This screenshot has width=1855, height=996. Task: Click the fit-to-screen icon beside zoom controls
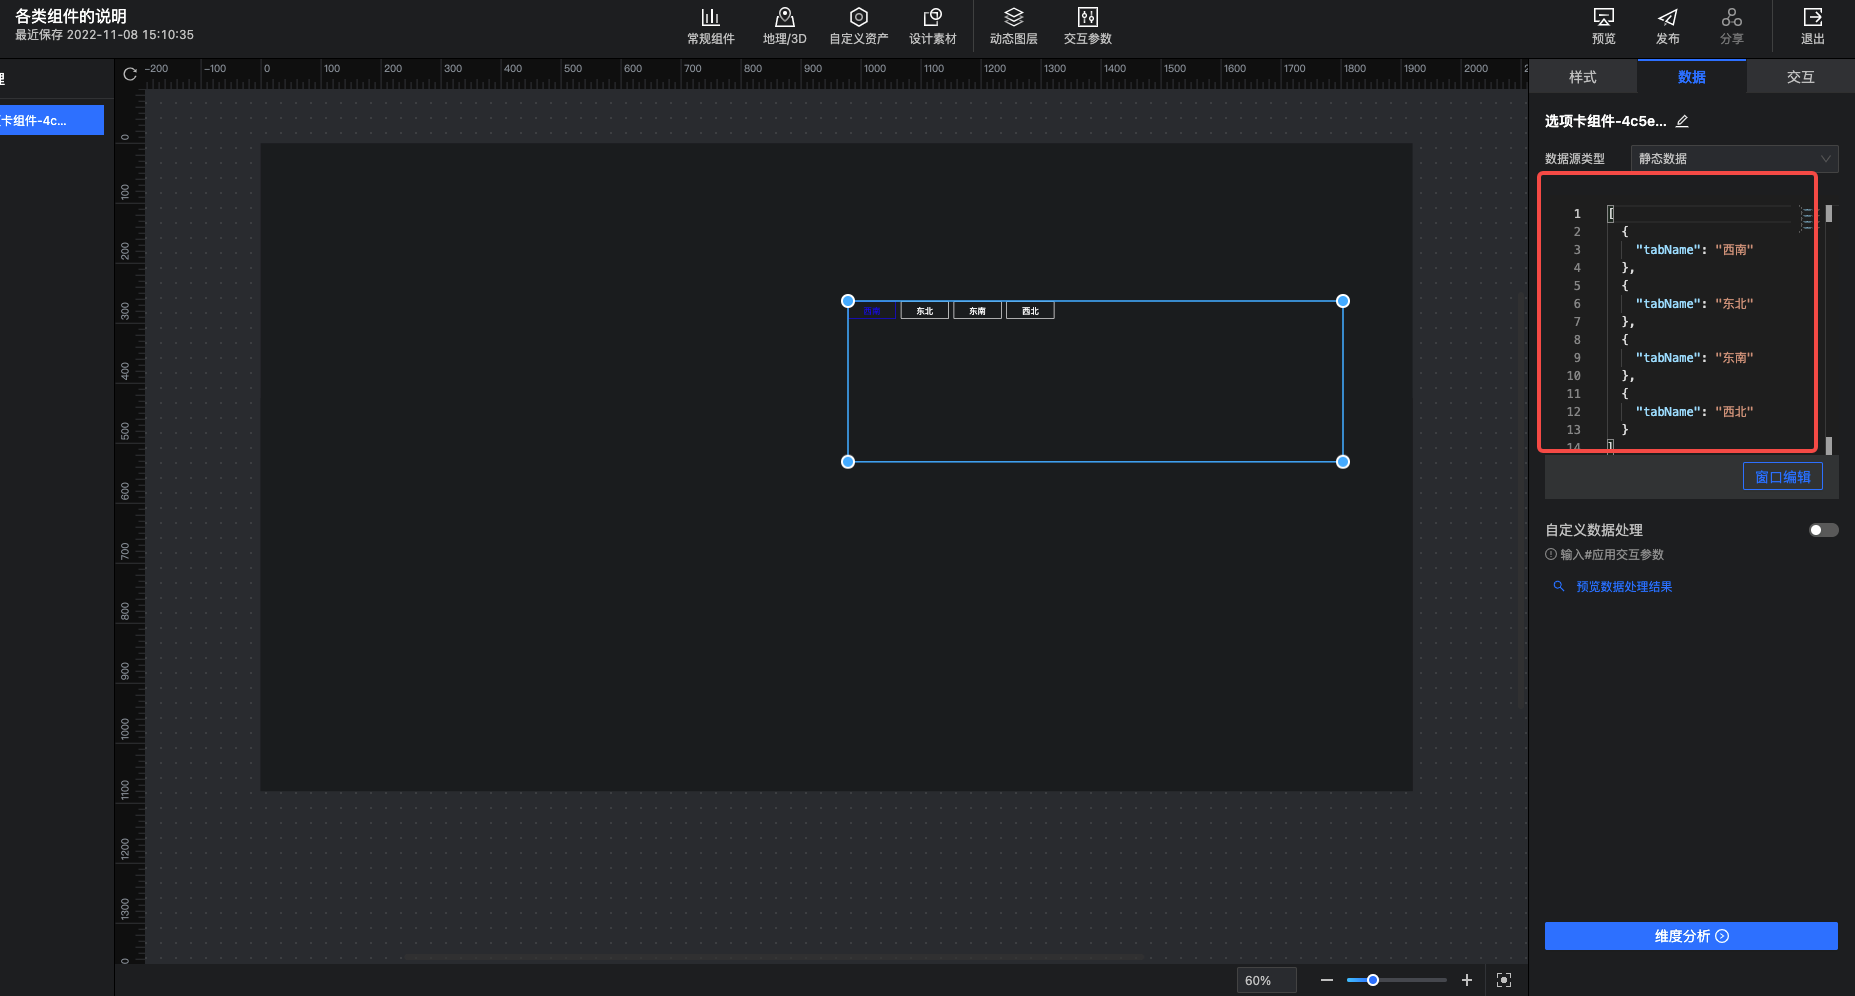point(1504,980)
